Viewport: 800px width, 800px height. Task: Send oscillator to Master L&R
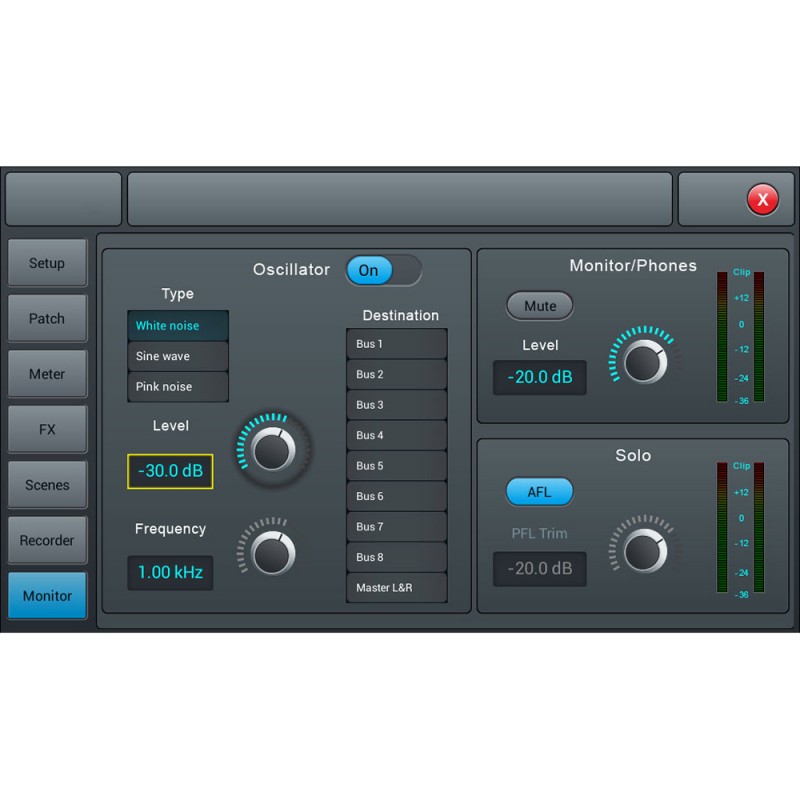pyautogui.click(x=397, y=588)
